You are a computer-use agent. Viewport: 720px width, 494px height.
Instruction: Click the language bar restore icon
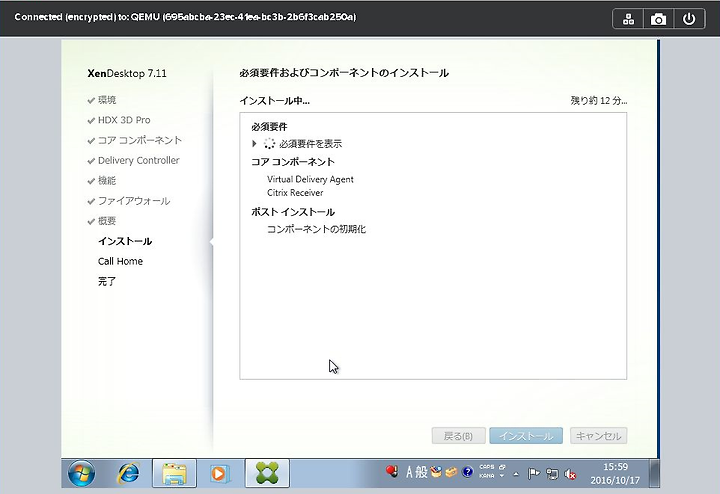(x=502, y=467)
